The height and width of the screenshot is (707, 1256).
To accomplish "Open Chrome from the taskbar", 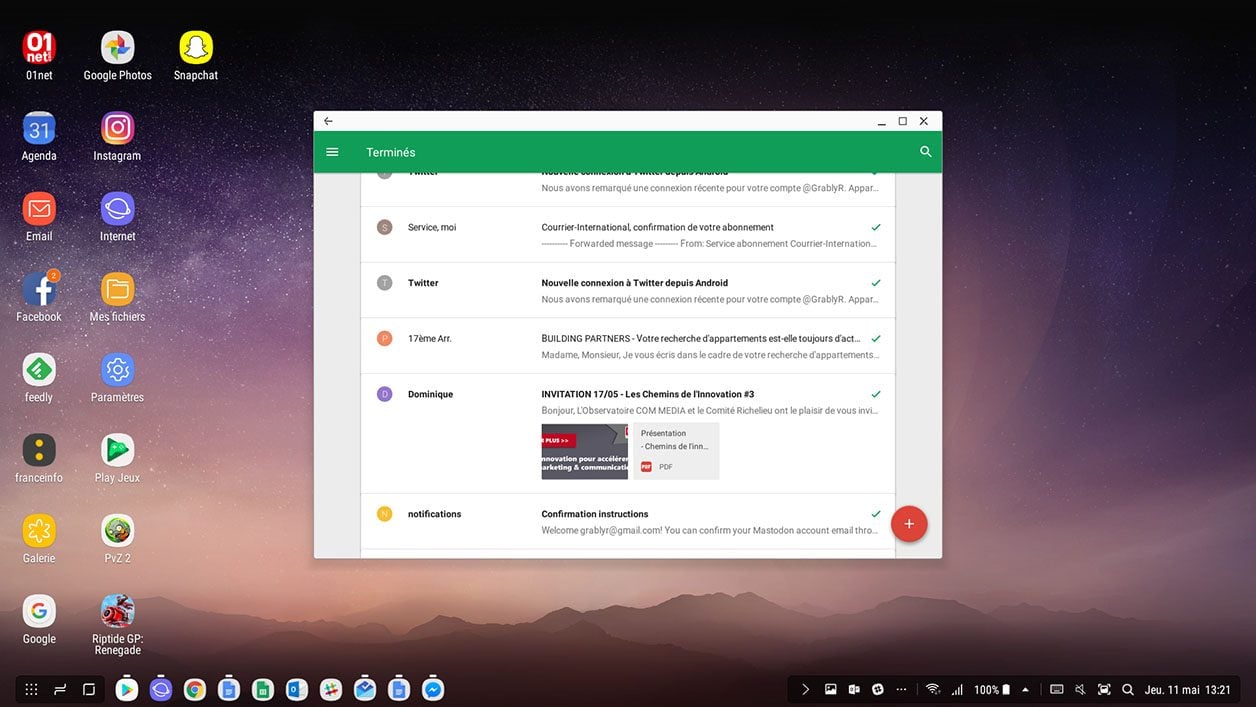I will click(x=195, y=689).
